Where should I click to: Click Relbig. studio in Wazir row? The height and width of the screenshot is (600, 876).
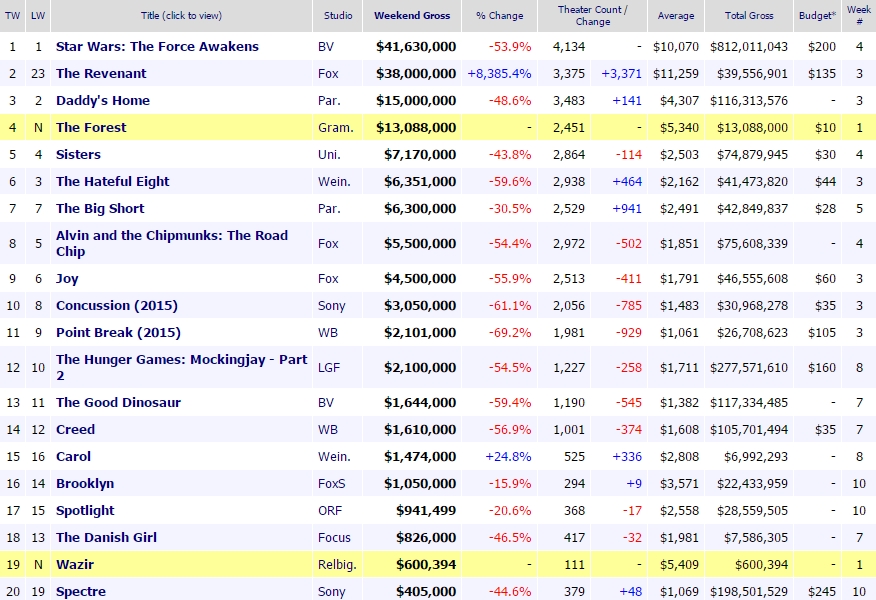coord(337,564)
